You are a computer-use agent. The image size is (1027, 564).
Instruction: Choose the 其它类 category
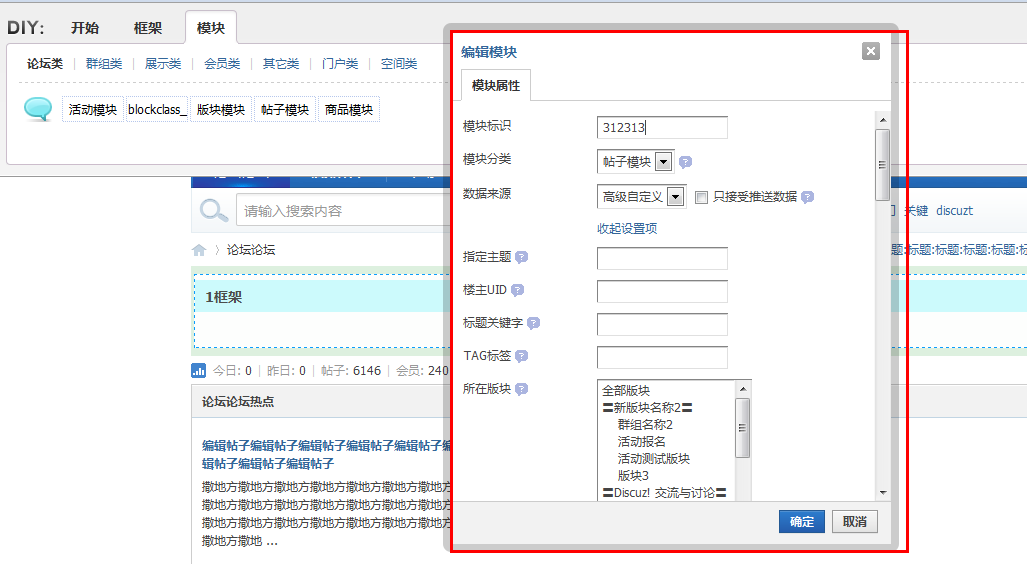click(x=281, y=64)
